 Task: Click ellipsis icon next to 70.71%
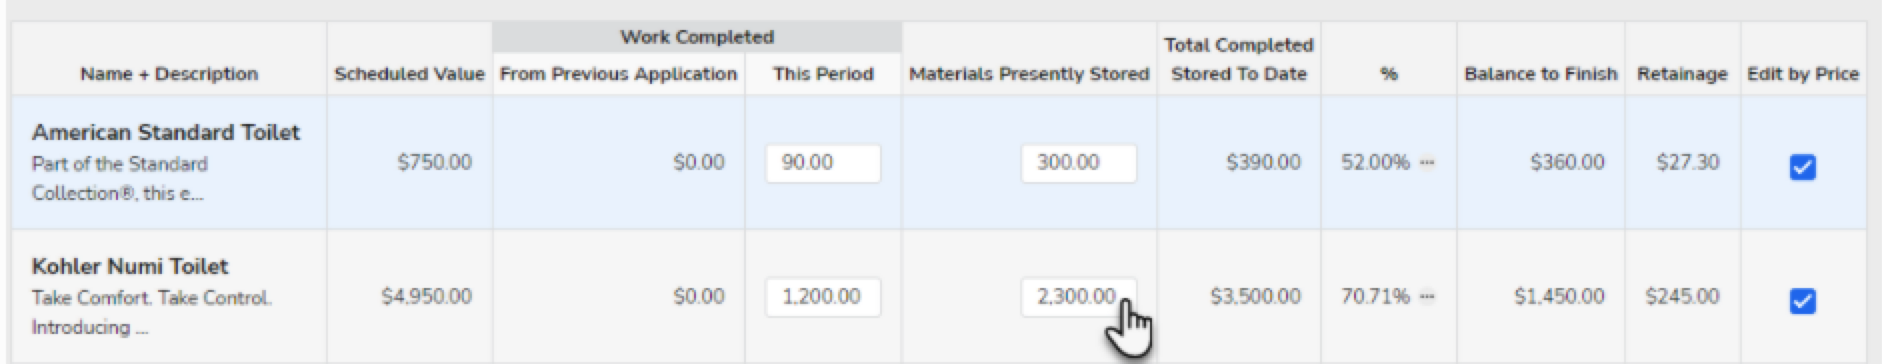point(1427,296)
